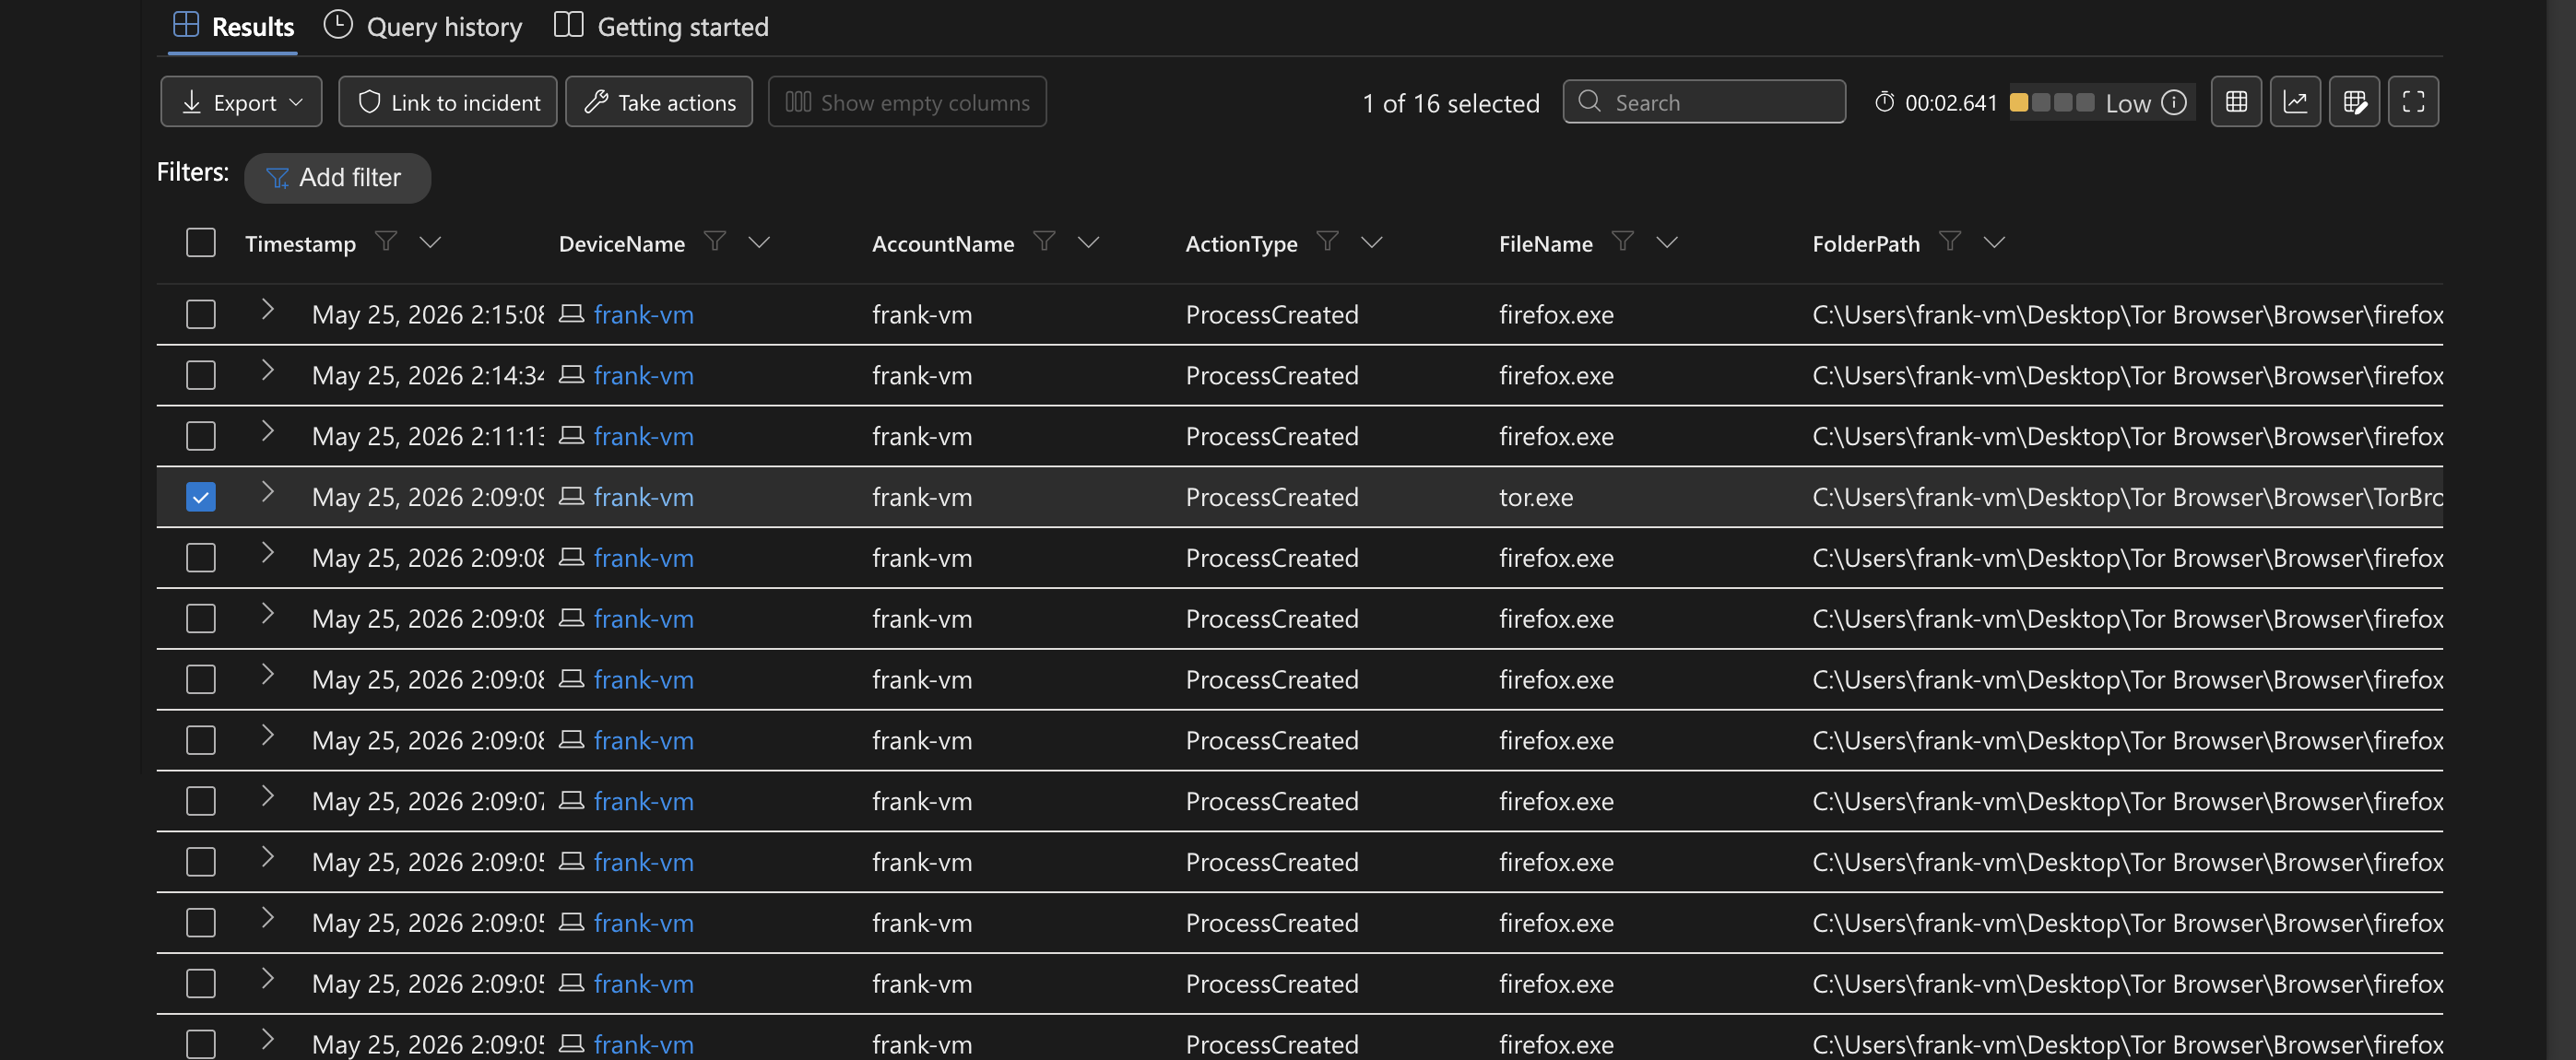
Task: Open frank-vm device link in tor.exe row
Action: point(643,497)
